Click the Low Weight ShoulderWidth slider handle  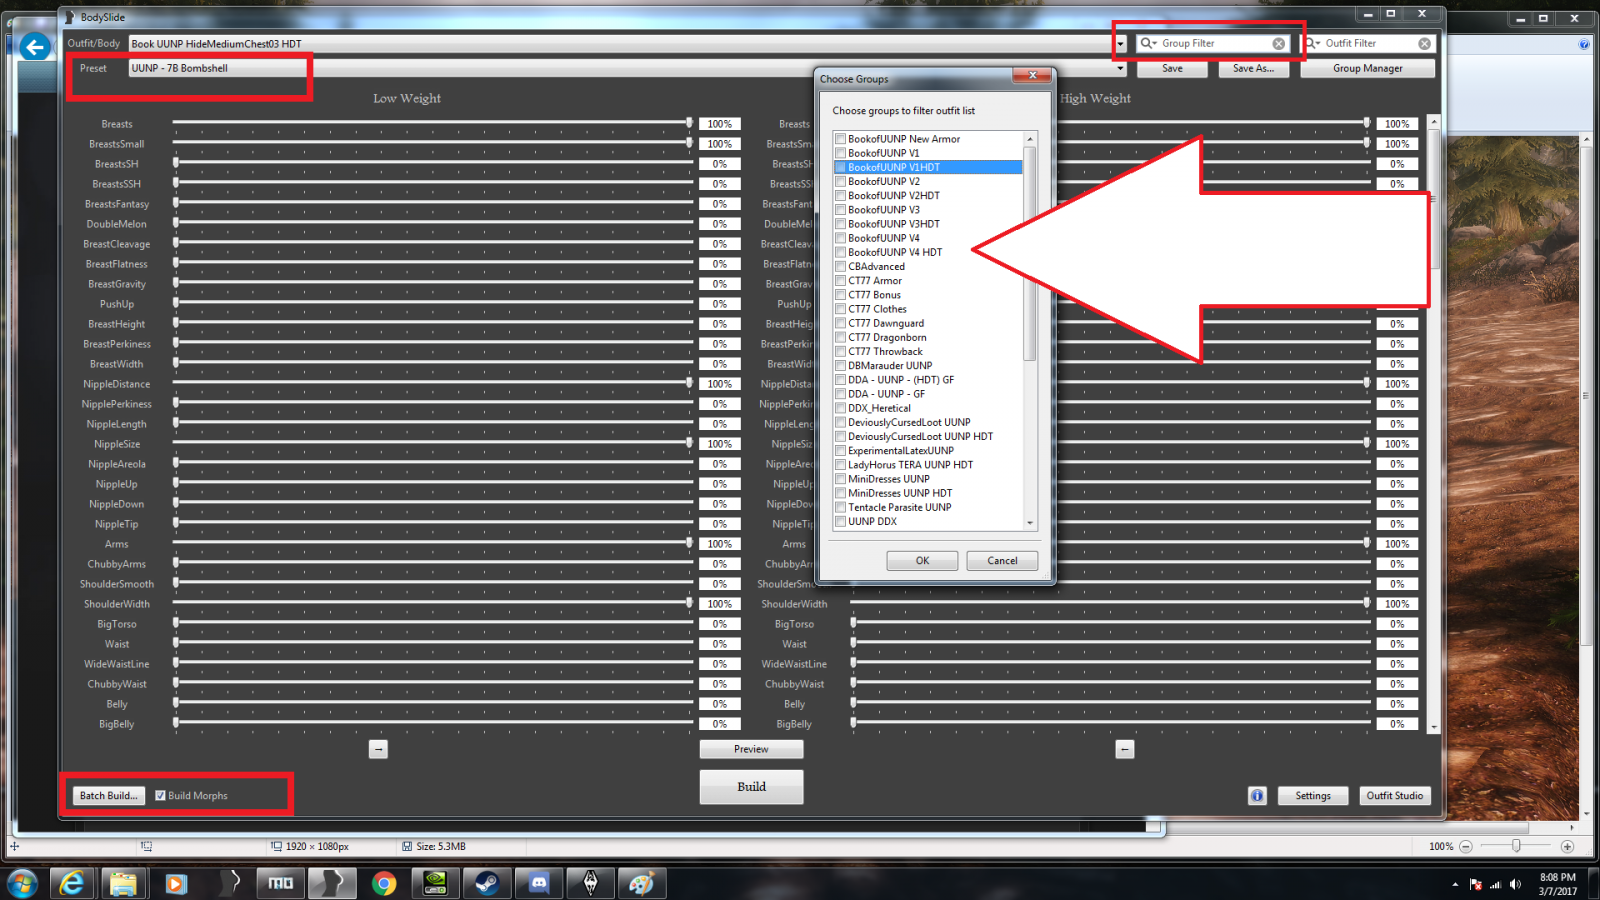(x=689, y=602)
